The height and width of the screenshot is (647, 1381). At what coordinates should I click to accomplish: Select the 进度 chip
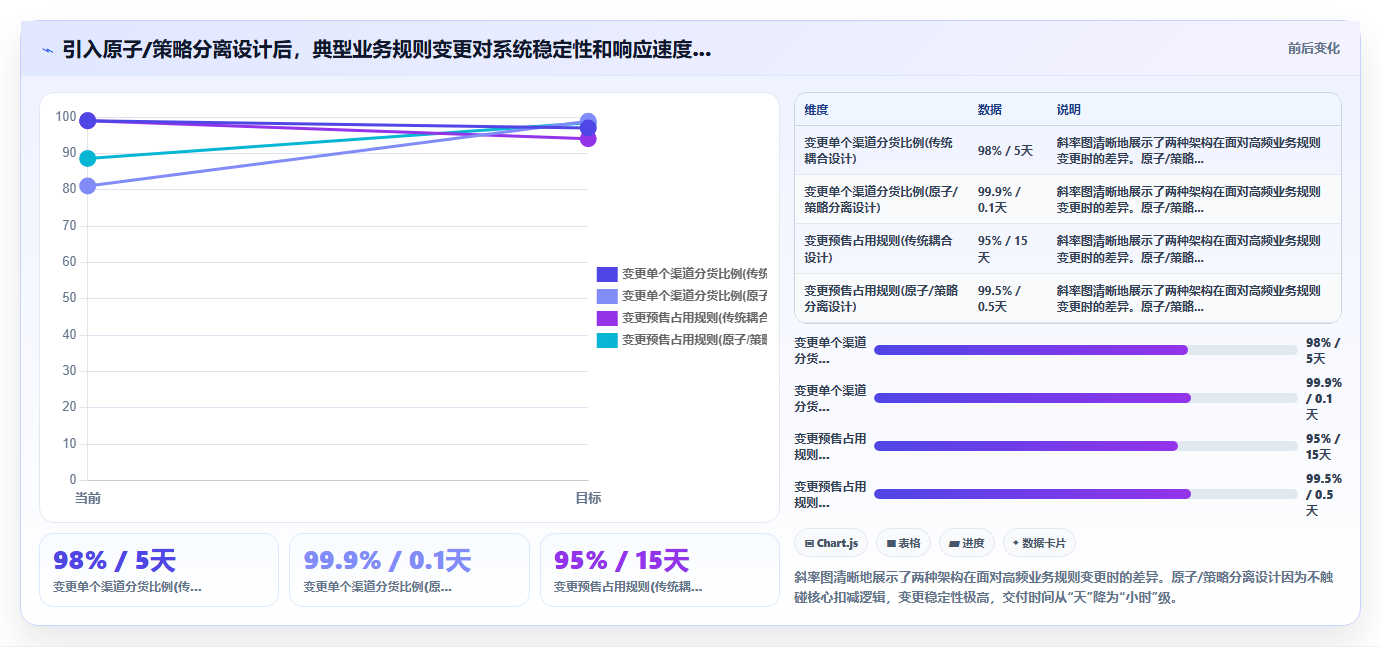pyautogui.click(x=967, y=543)
